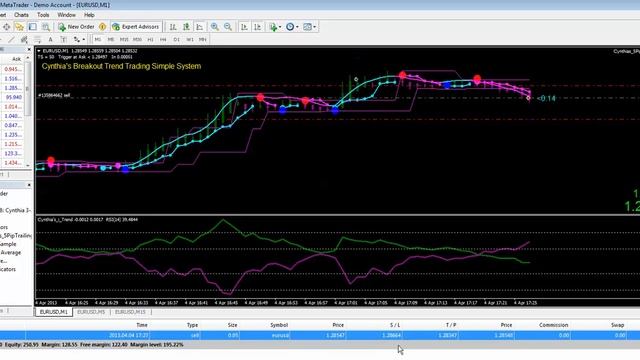Click the yellow MetaEditor icon after New Order
Viewport: 640px width, 360px height.
point(102,27)
